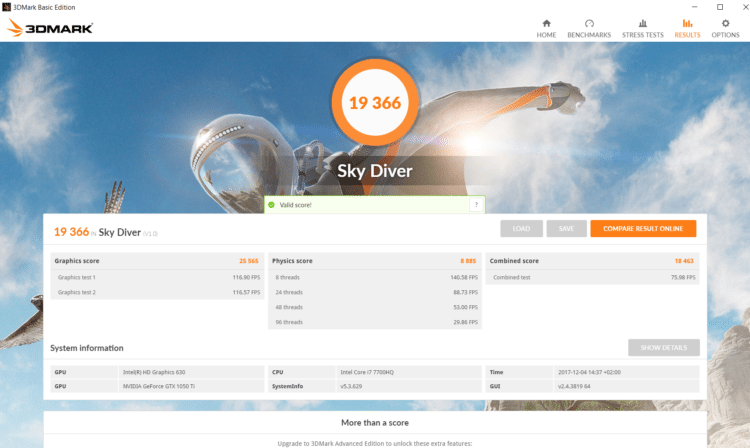Click the OPTIONS menu label
The height and width of the screenshot is (448, 750).
tap(726, 35)
